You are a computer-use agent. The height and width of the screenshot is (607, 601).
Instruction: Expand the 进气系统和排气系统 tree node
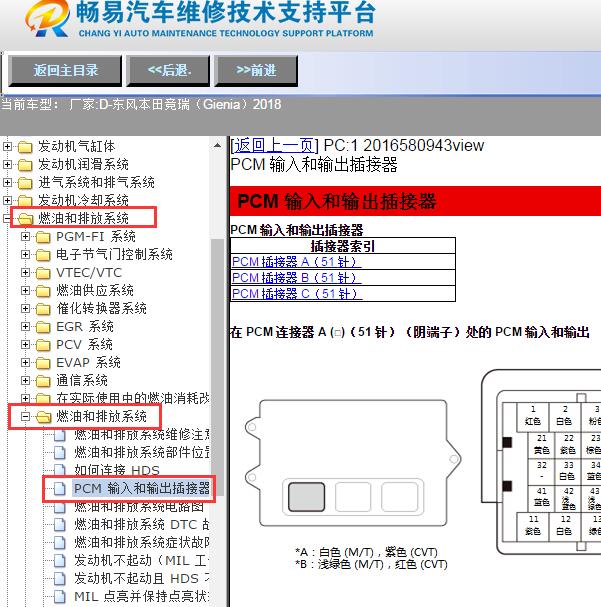(7, 182)
